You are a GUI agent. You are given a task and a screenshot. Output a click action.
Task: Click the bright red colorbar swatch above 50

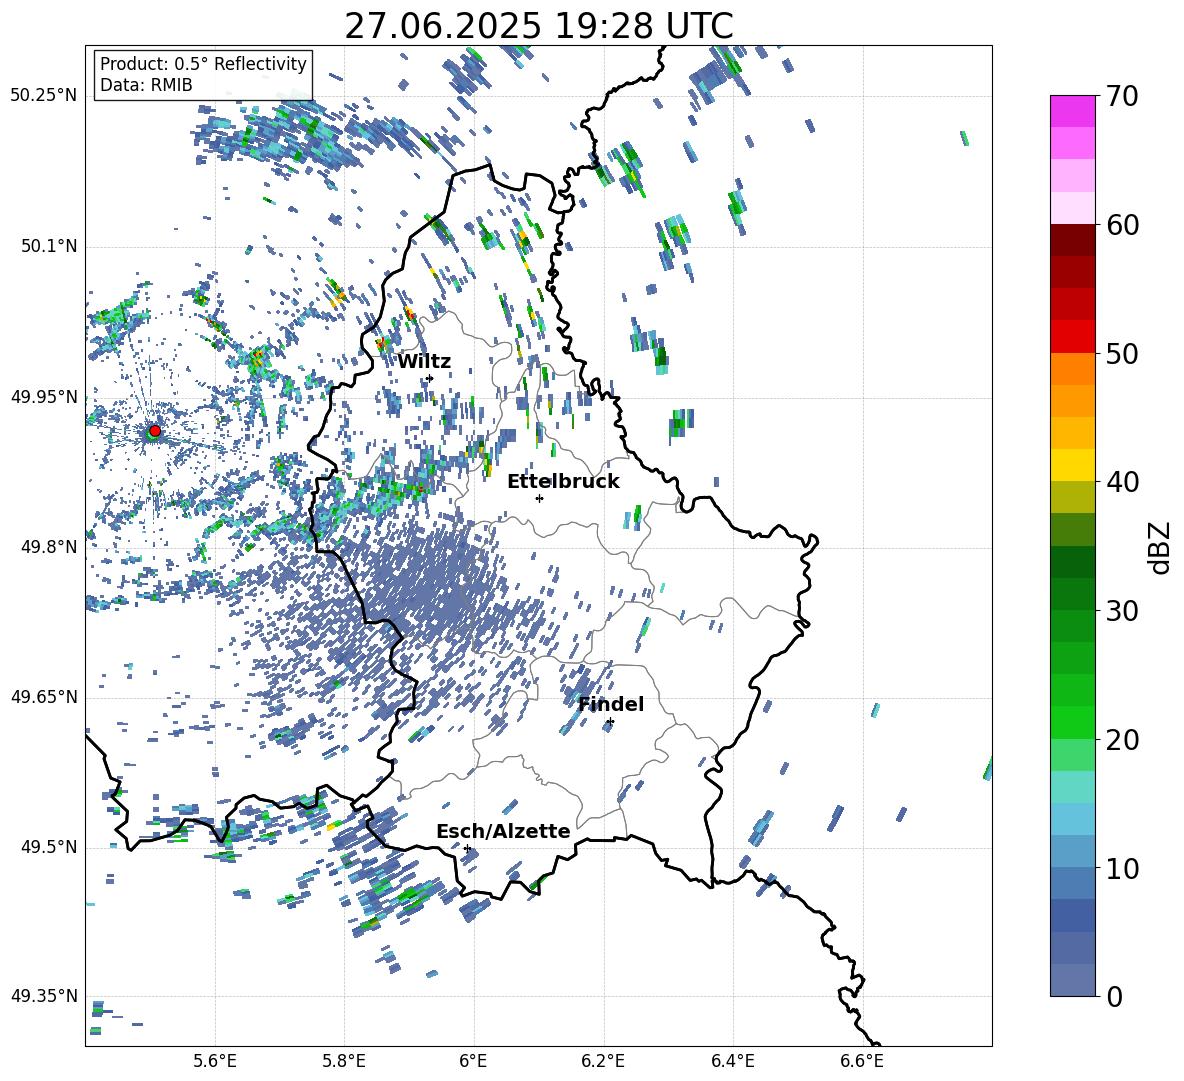click(x=1072, y=337)
